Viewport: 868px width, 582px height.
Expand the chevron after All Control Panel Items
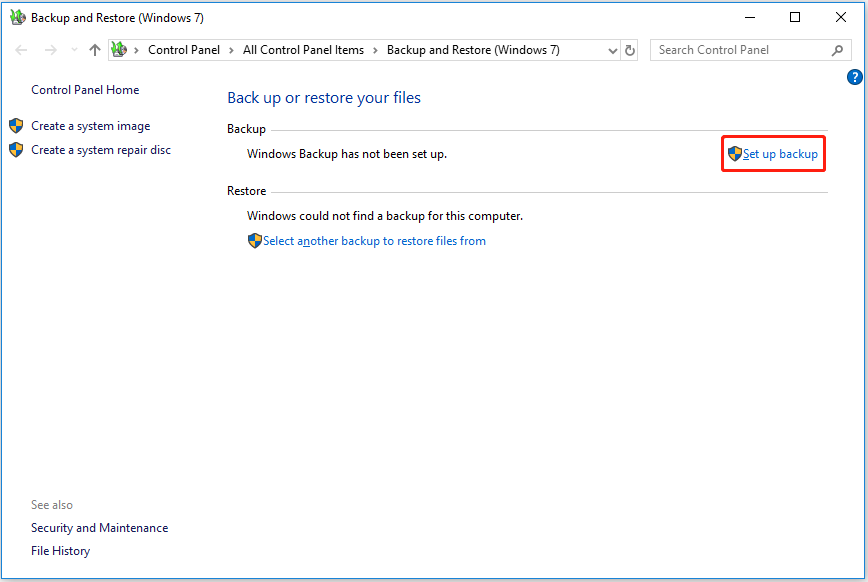[x=376, y=50]
